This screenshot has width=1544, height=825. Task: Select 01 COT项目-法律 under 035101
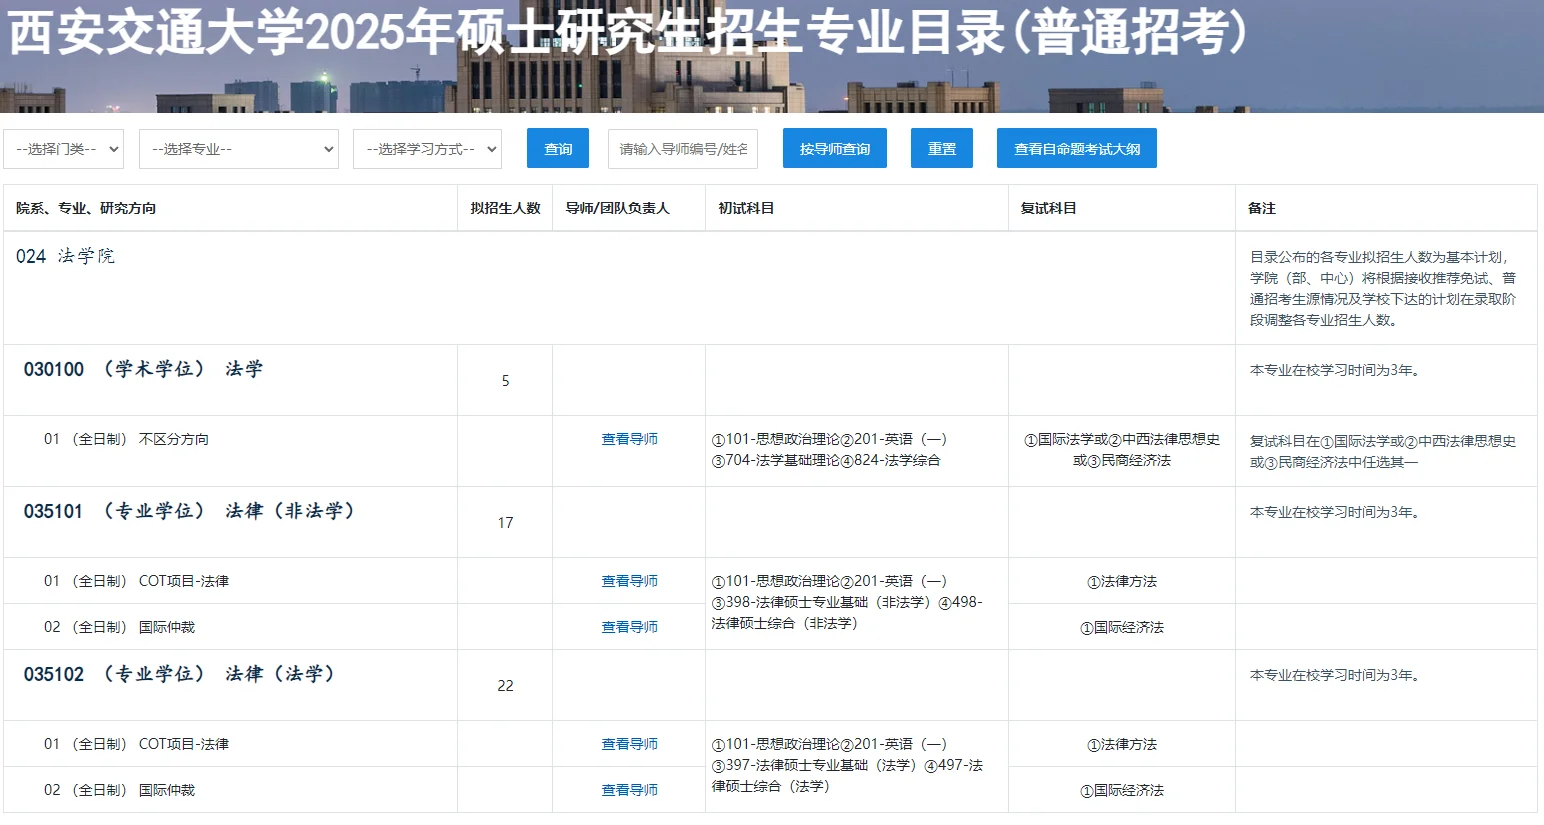pyautogui.click(x=136, y=581)
